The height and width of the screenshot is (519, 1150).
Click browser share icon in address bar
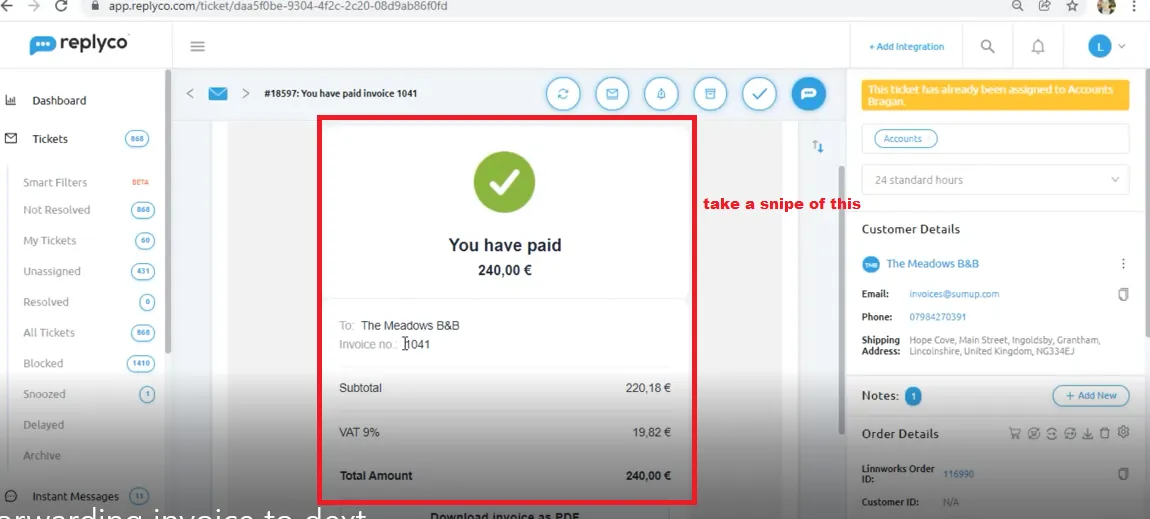[1044, 6]
